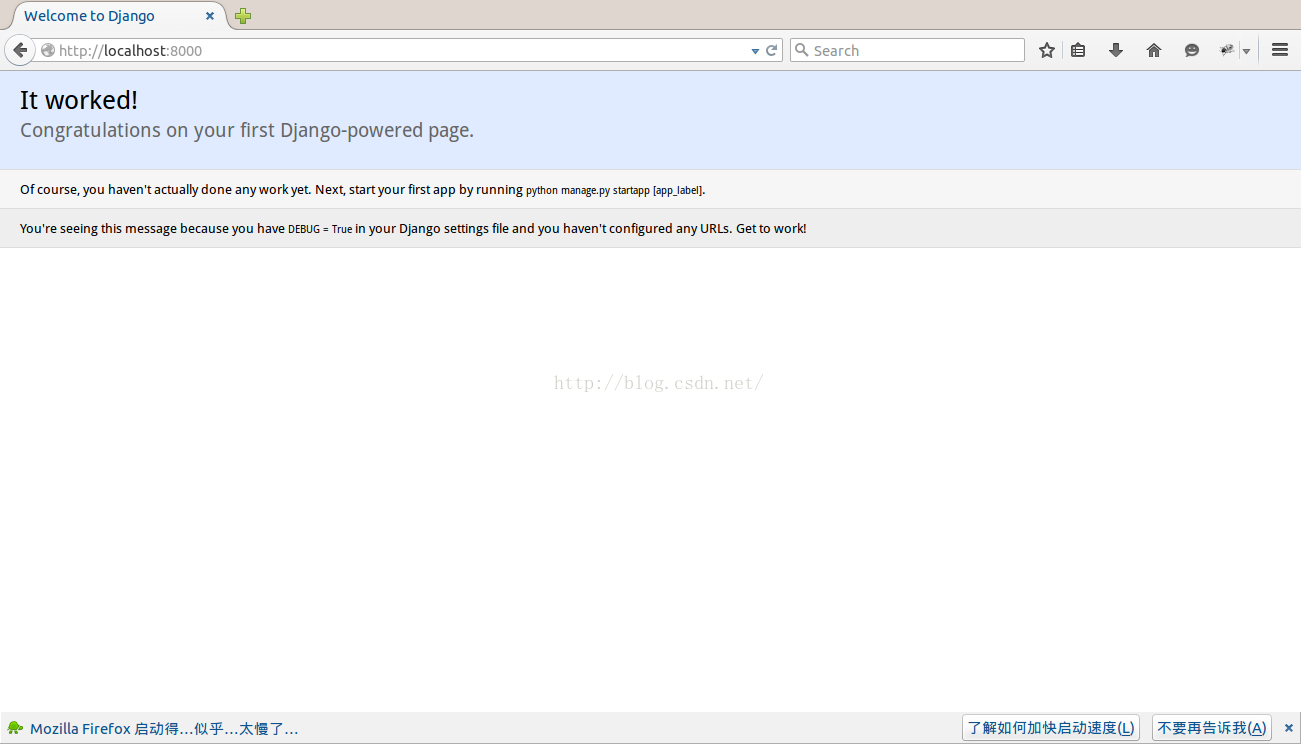Click the globe site identity icon
The width and height of the screenshot is (1301, 744).
(x=47, y=50)
